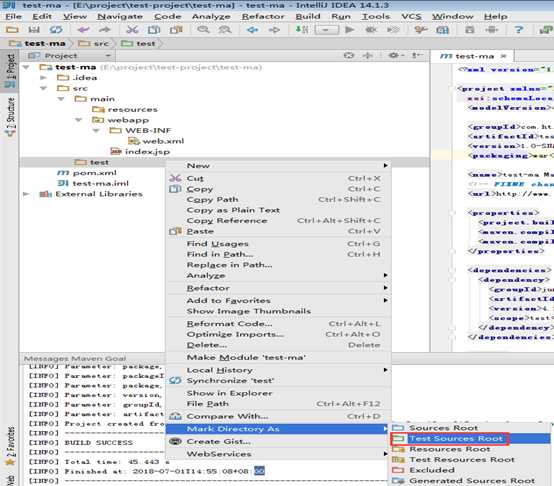The height and width of the screenshot is (486, 554).
Task: Navigate Forward with the right arrow icon
Action: [274, 30]
